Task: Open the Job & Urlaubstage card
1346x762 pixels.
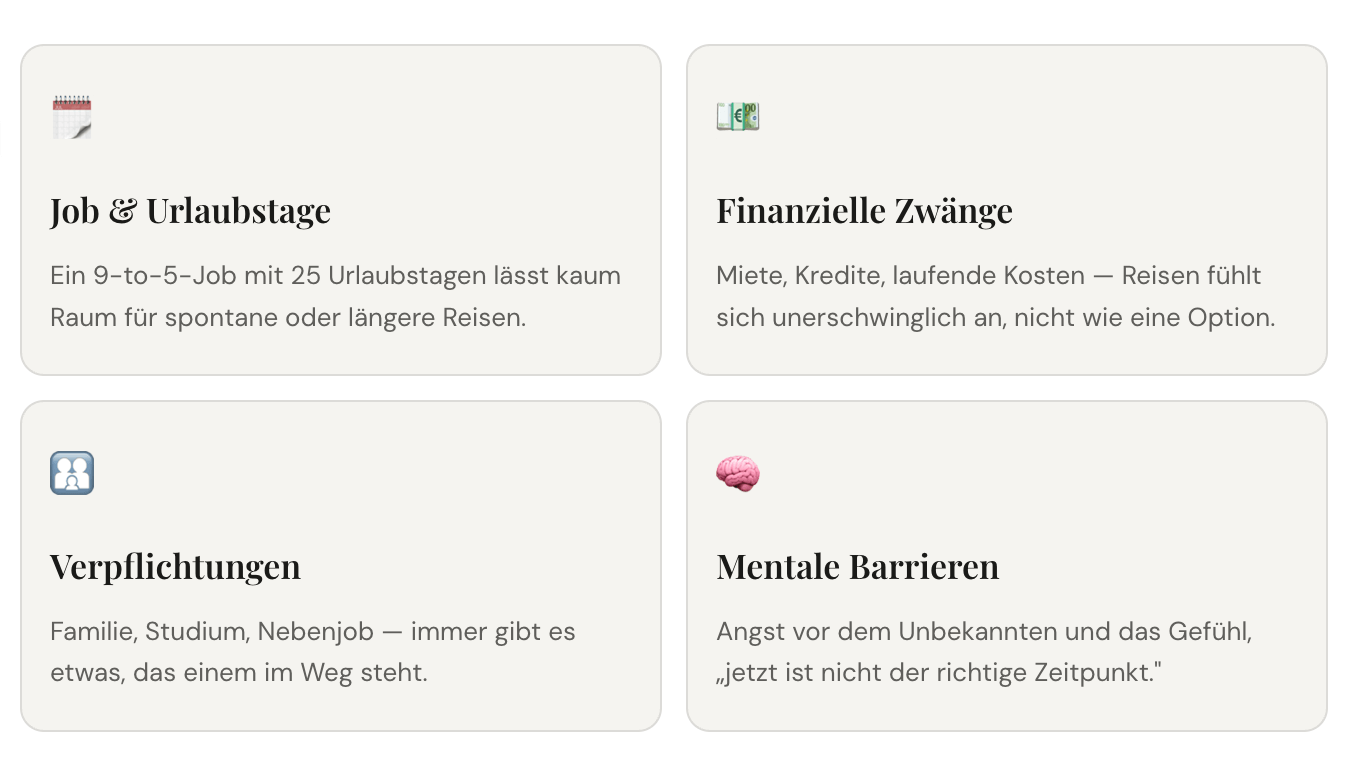Action: 341,210
